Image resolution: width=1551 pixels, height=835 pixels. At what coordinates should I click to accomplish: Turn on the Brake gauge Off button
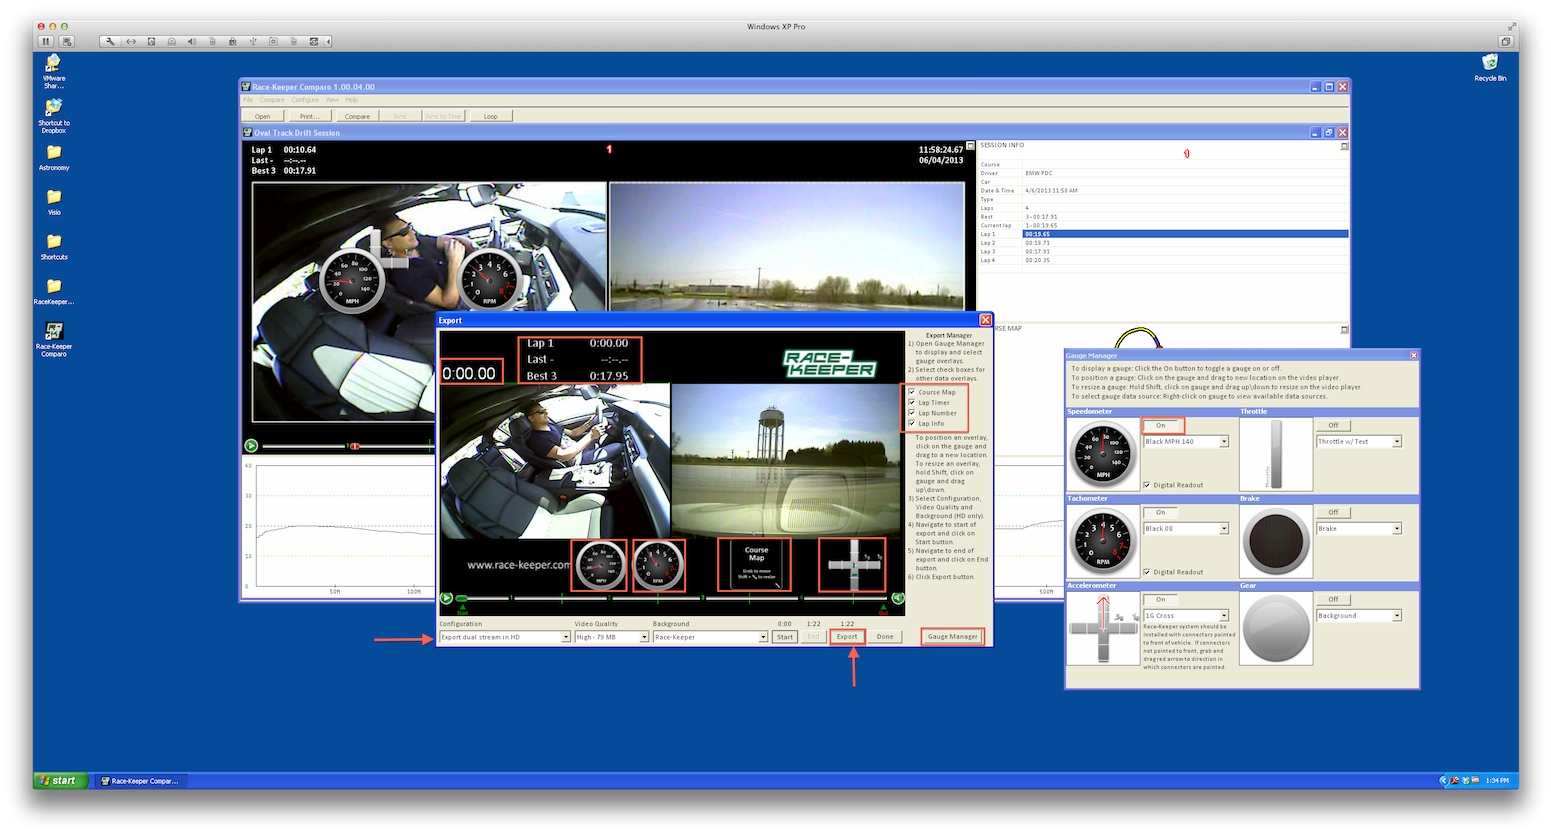pos(1334,512)
